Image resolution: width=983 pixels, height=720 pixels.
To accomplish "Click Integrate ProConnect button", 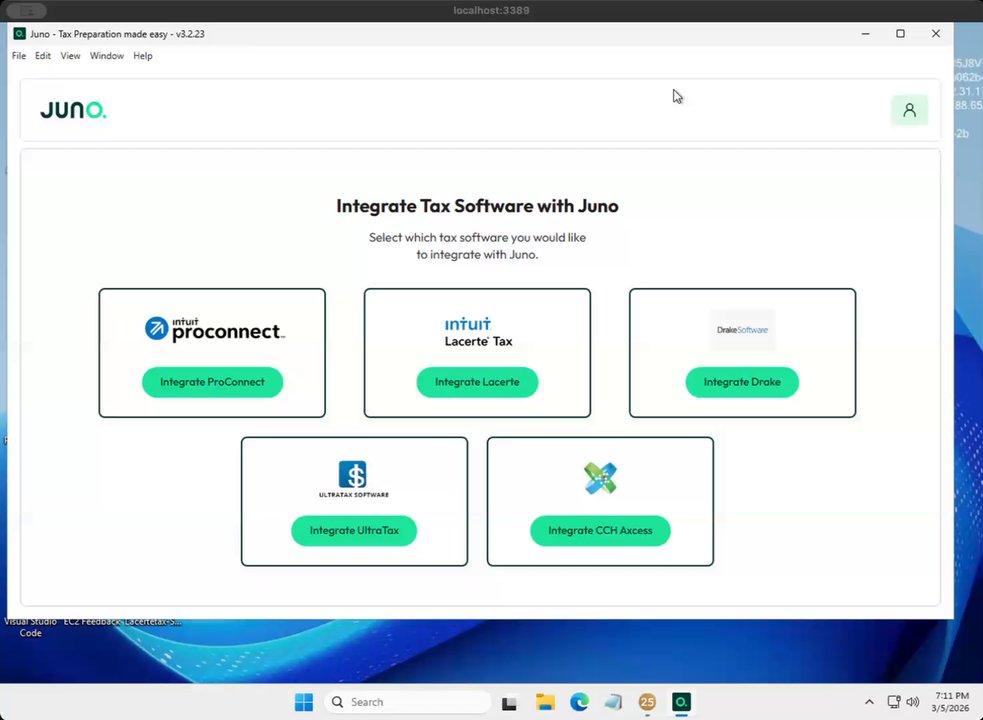I will click(213, 382).
